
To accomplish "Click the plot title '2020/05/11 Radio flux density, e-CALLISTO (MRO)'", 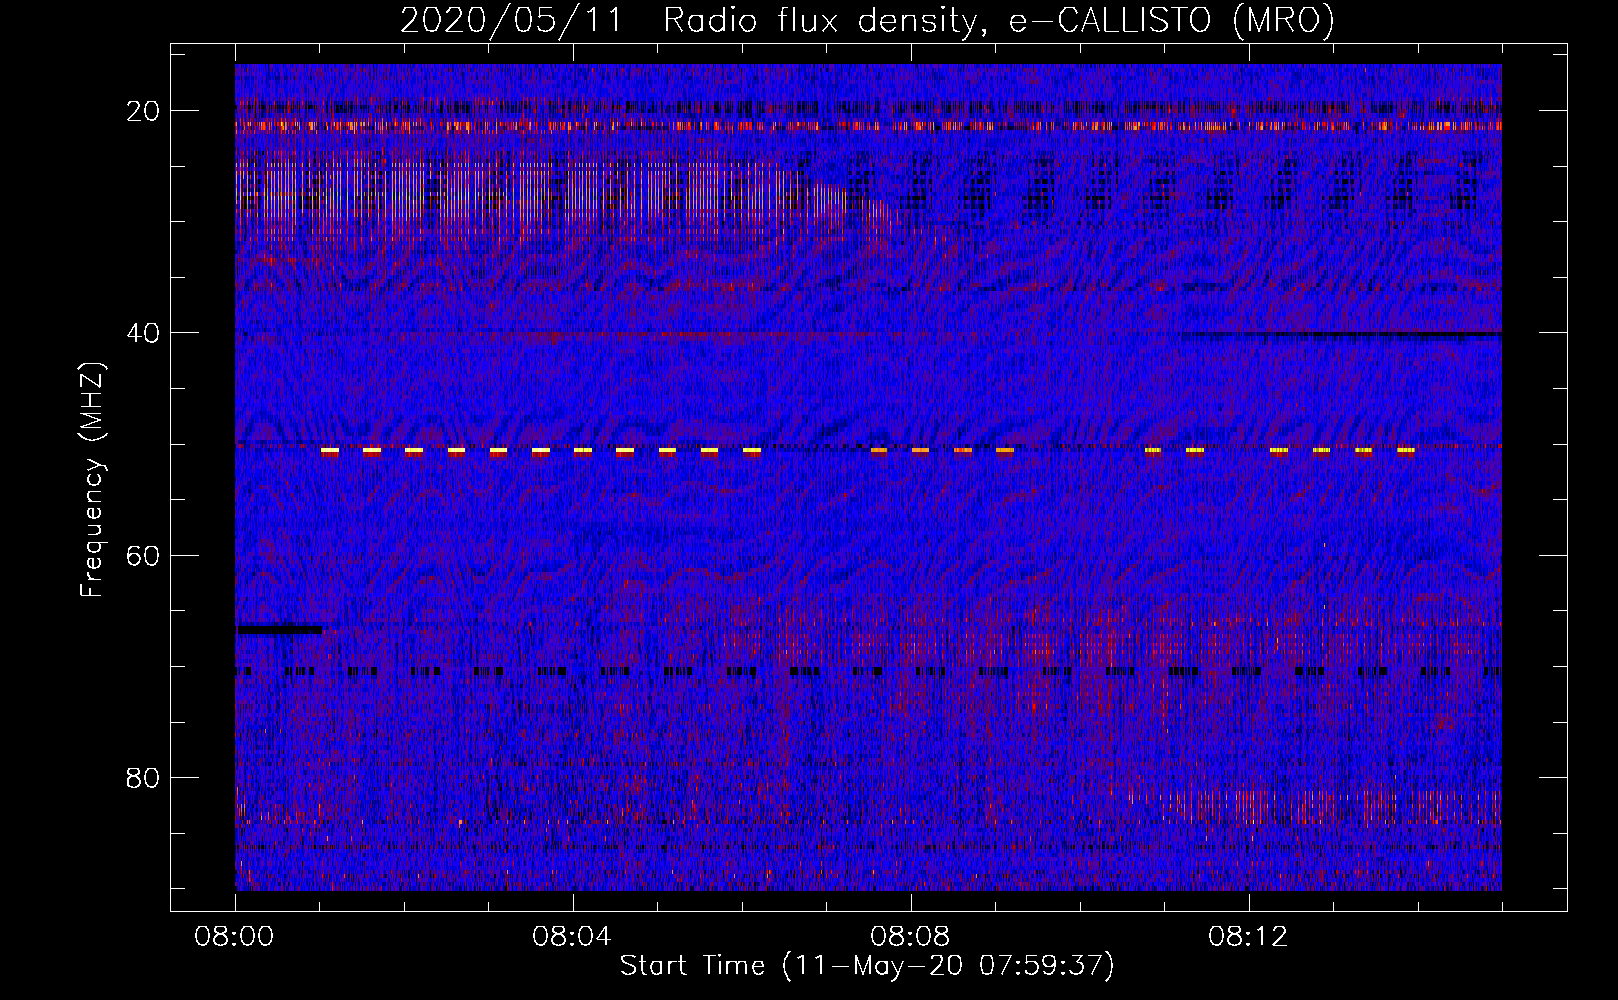I will [x=867, y=20].
